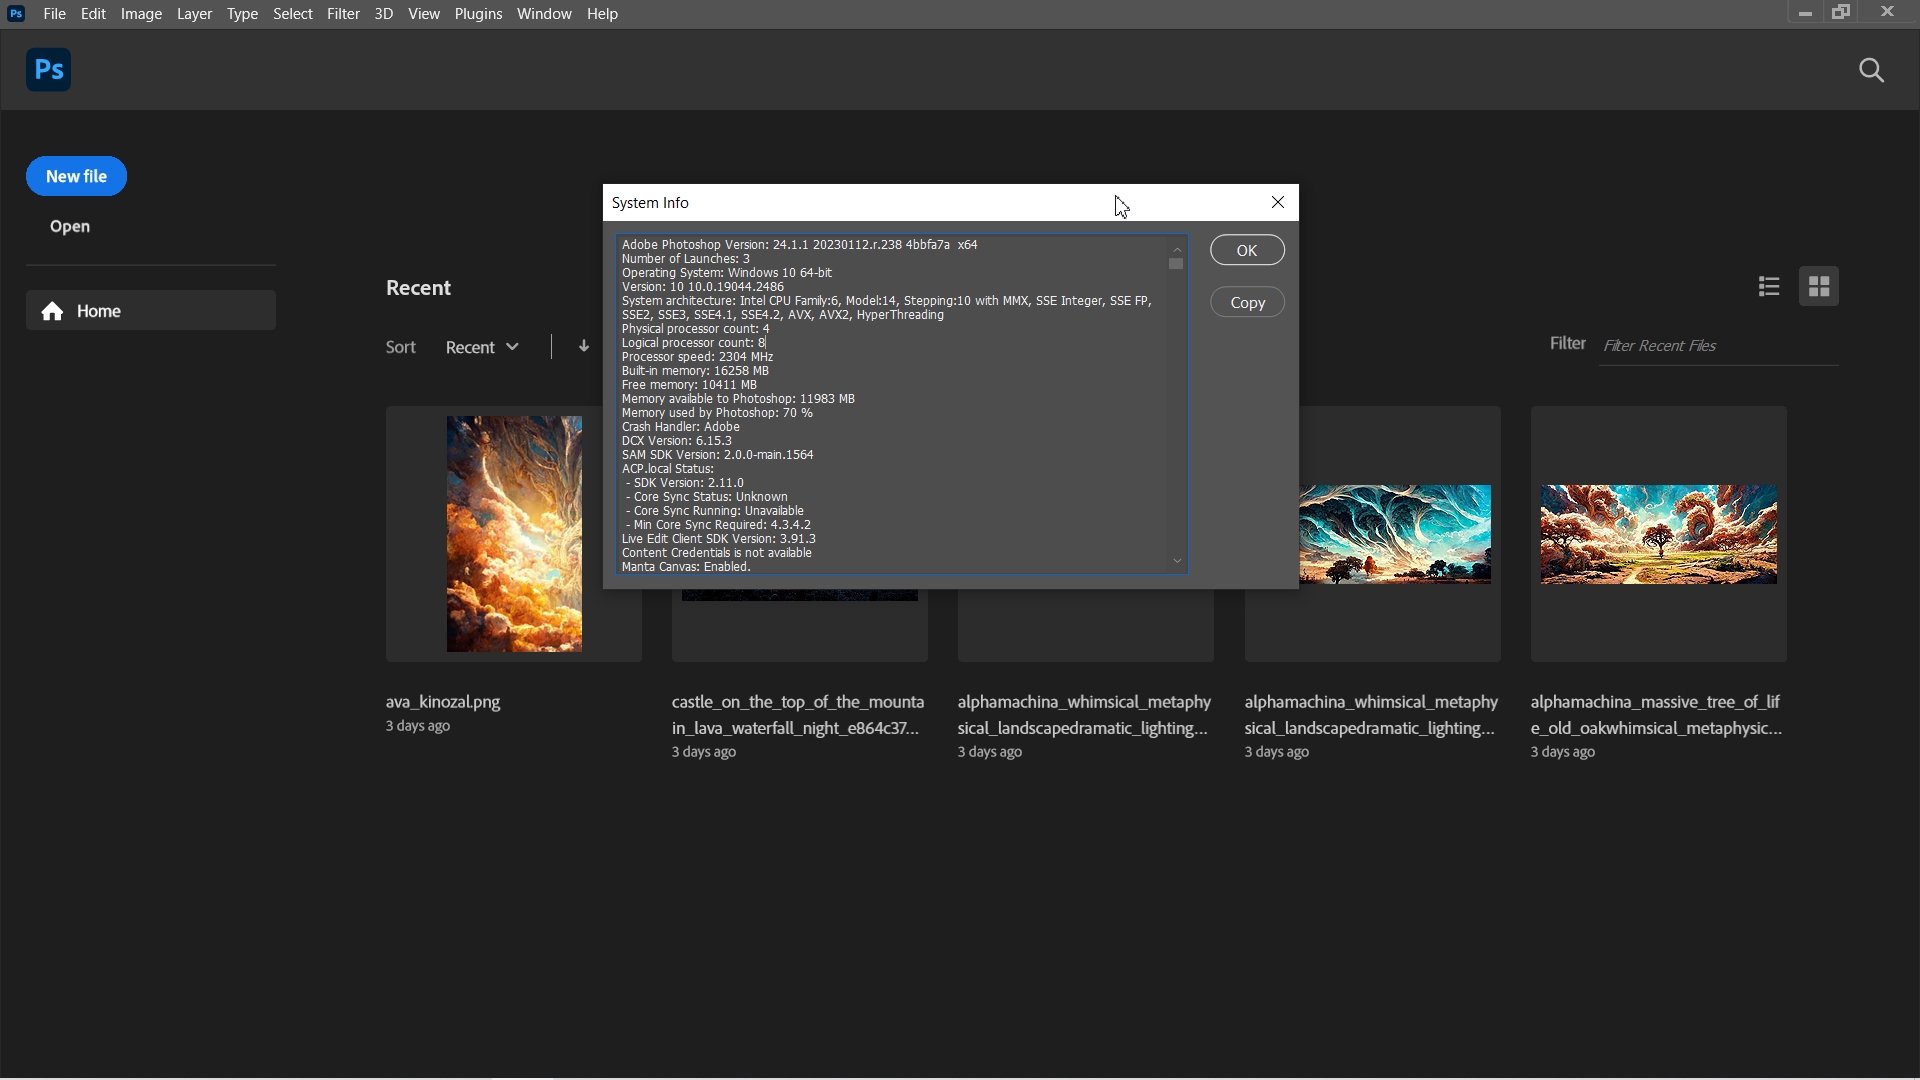Open the Filter menu
Screen dimensions: 1920x1080
click(343, 14)
